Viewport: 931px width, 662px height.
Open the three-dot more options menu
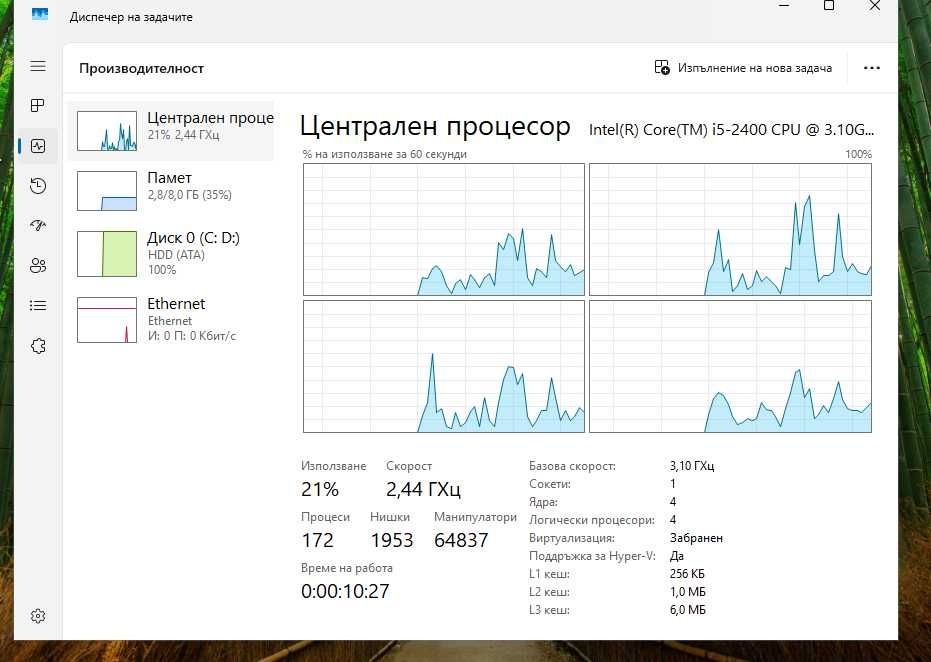click(872, 68)
